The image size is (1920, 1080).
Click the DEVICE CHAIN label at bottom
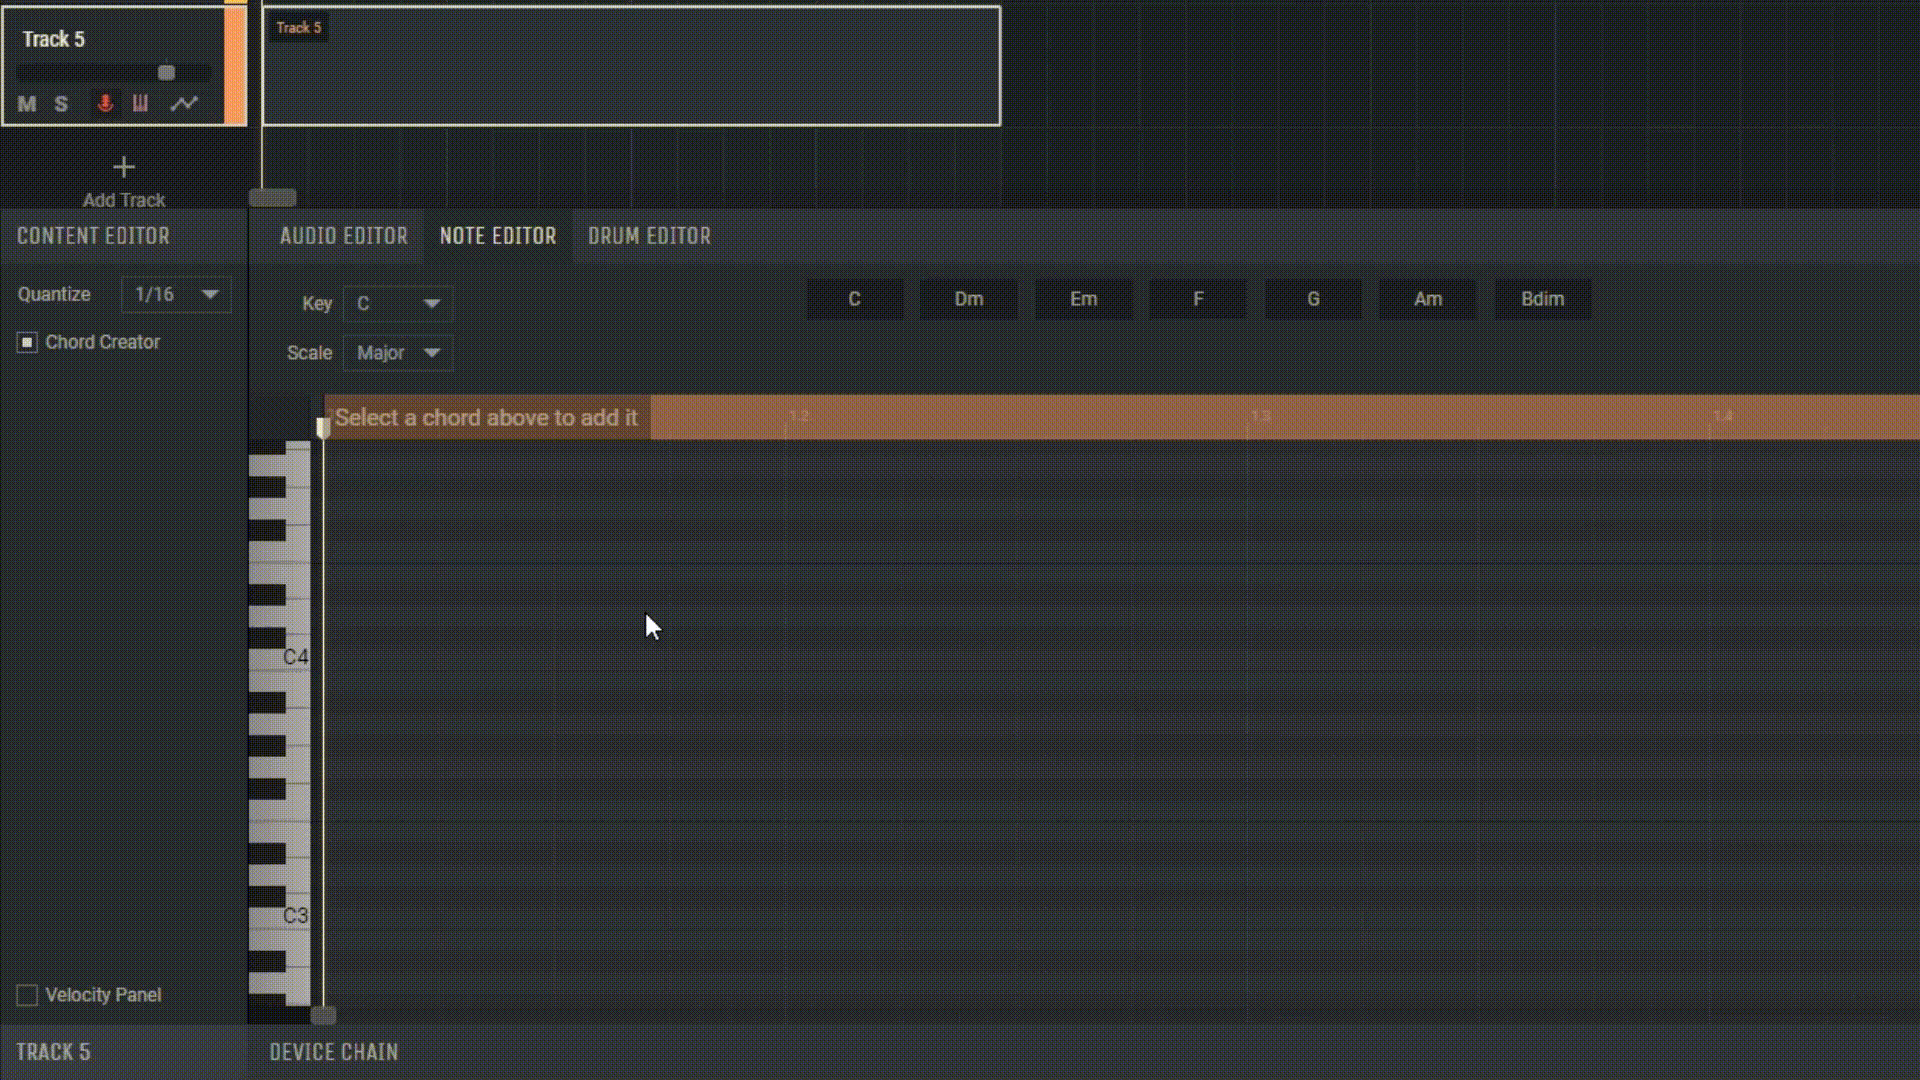[332, 1052]
